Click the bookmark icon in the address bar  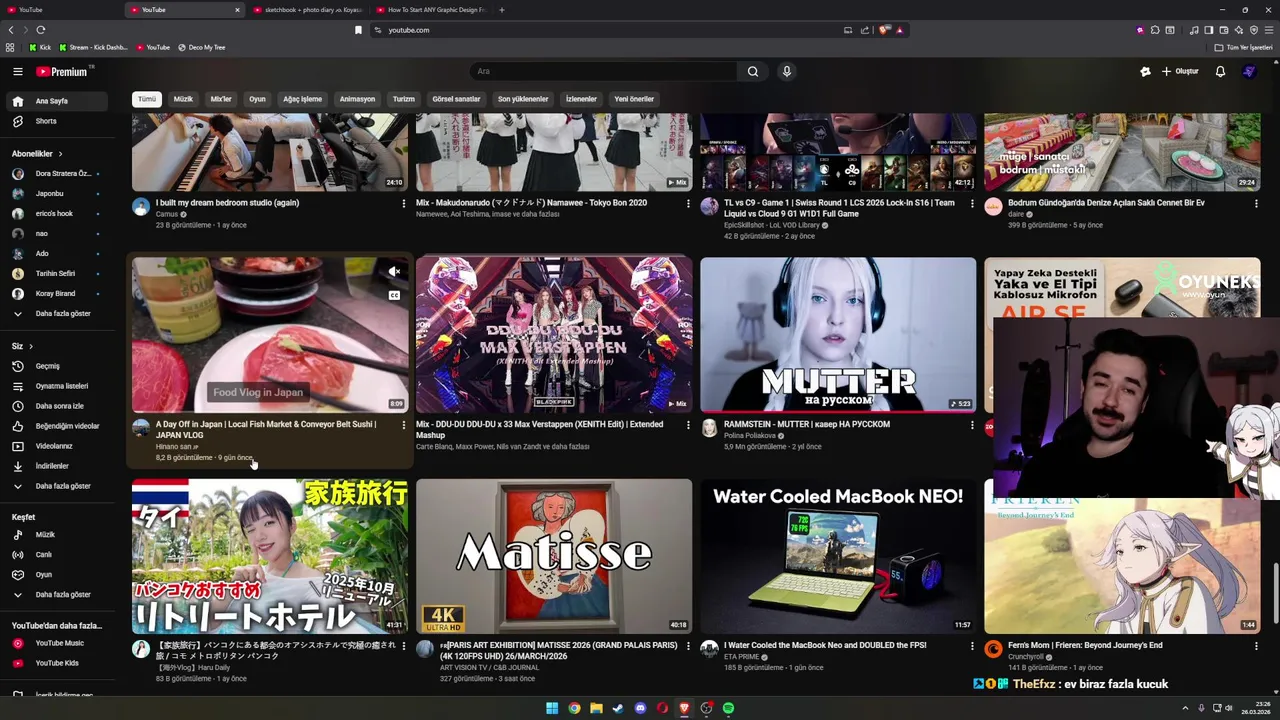point(358,30)
